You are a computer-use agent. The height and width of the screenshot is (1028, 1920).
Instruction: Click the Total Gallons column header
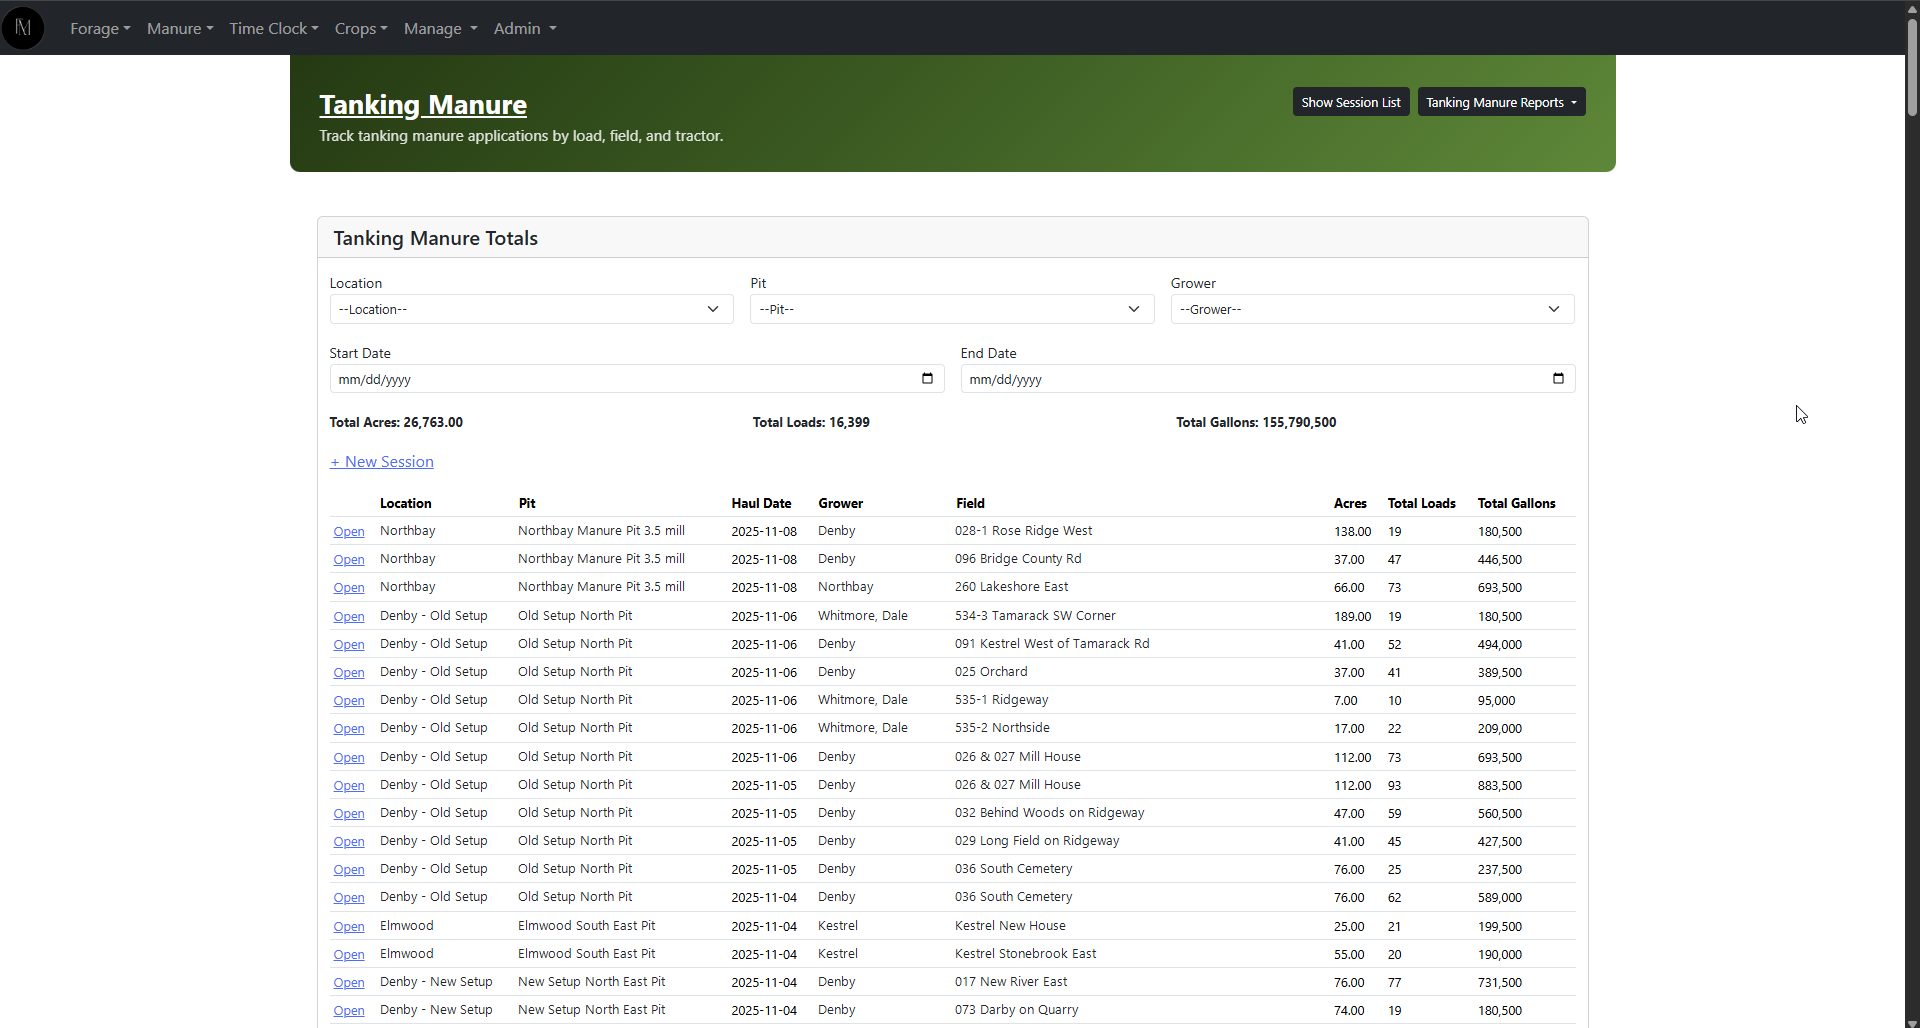1516,503
